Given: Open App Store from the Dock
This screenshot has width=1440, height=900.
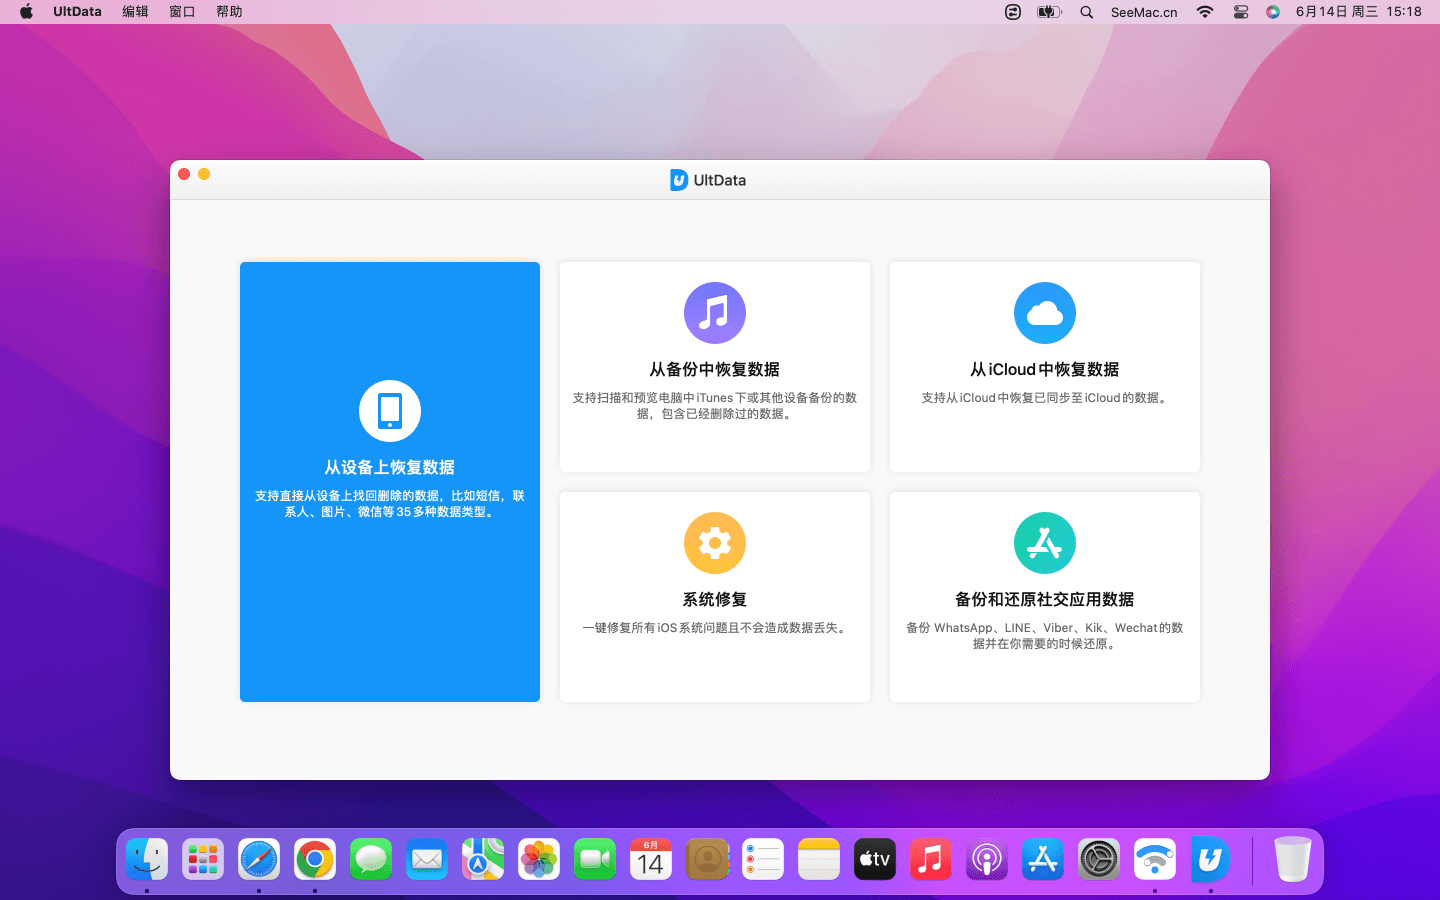Looking at the screenshot, I should [x=1043, y=859].
